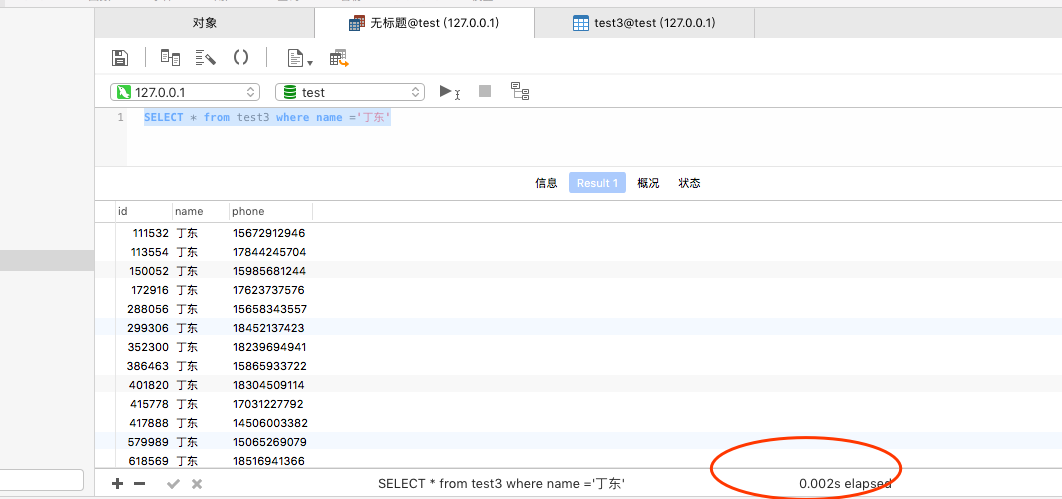Select phone cell 17844245704
Screen dimensions: 1062x499
(x=271, y=252)
